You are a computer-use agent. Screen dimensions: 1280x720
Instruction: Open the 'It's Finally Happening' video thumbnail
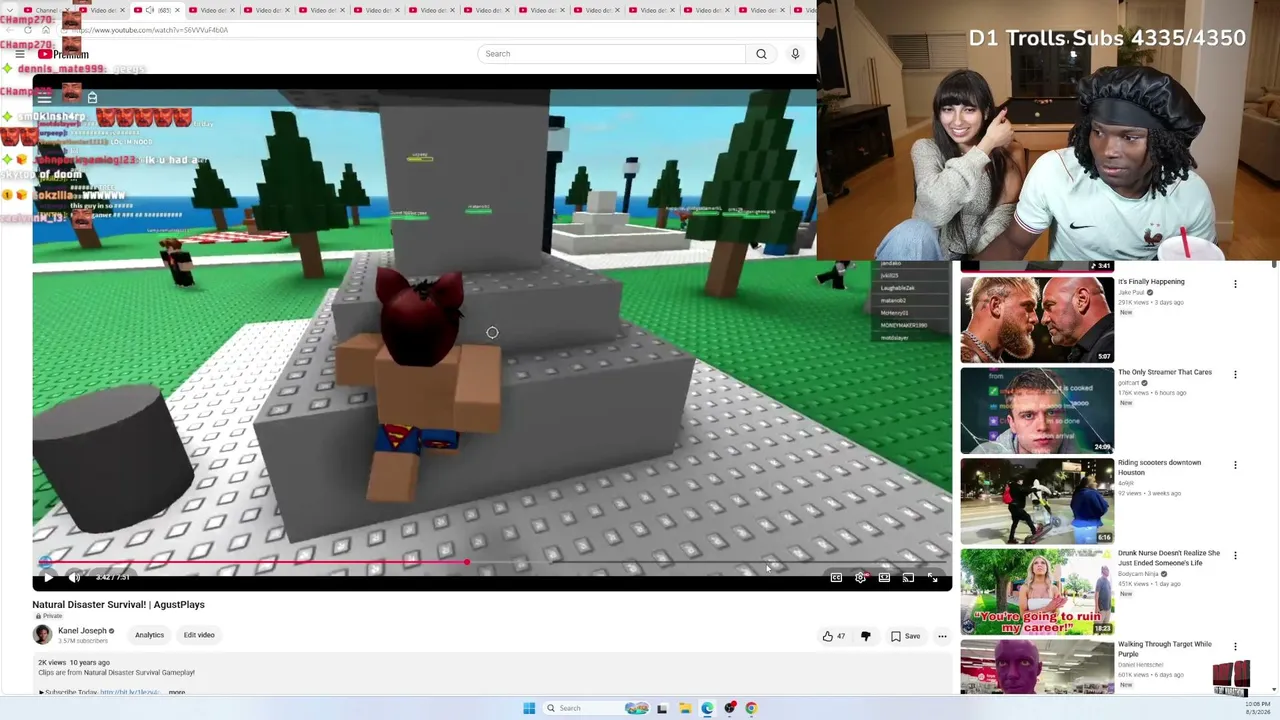[x=1037, y=320]
